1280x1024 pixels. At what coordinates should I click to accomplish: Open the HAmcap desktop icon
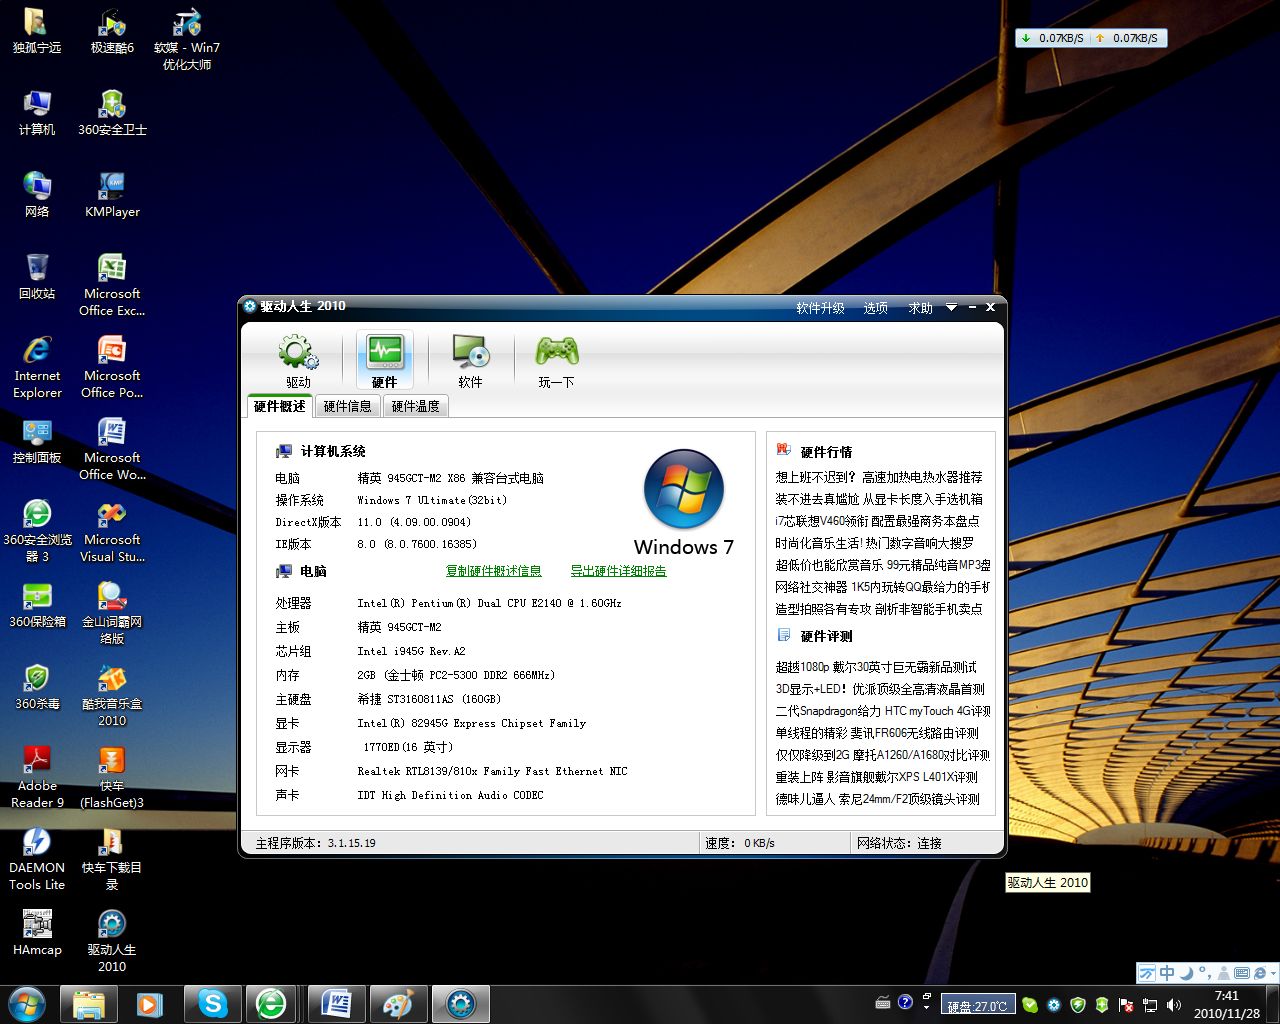tap(37, 933)
